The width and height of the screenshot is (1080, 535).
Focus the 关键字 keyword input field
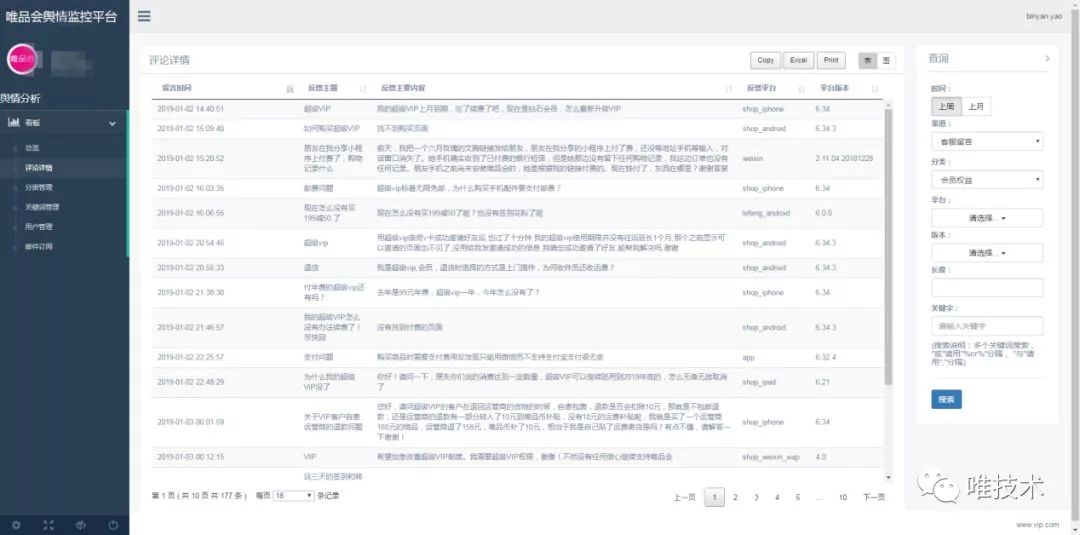point(987,326)
